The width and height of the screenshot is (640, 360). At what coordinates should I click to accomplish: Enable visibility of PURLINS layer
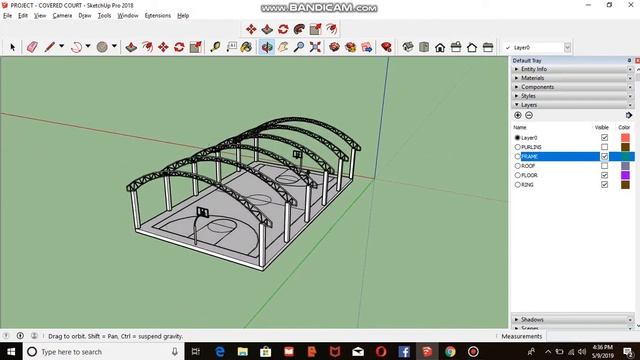pyautogui.click(x=604, y=147)
